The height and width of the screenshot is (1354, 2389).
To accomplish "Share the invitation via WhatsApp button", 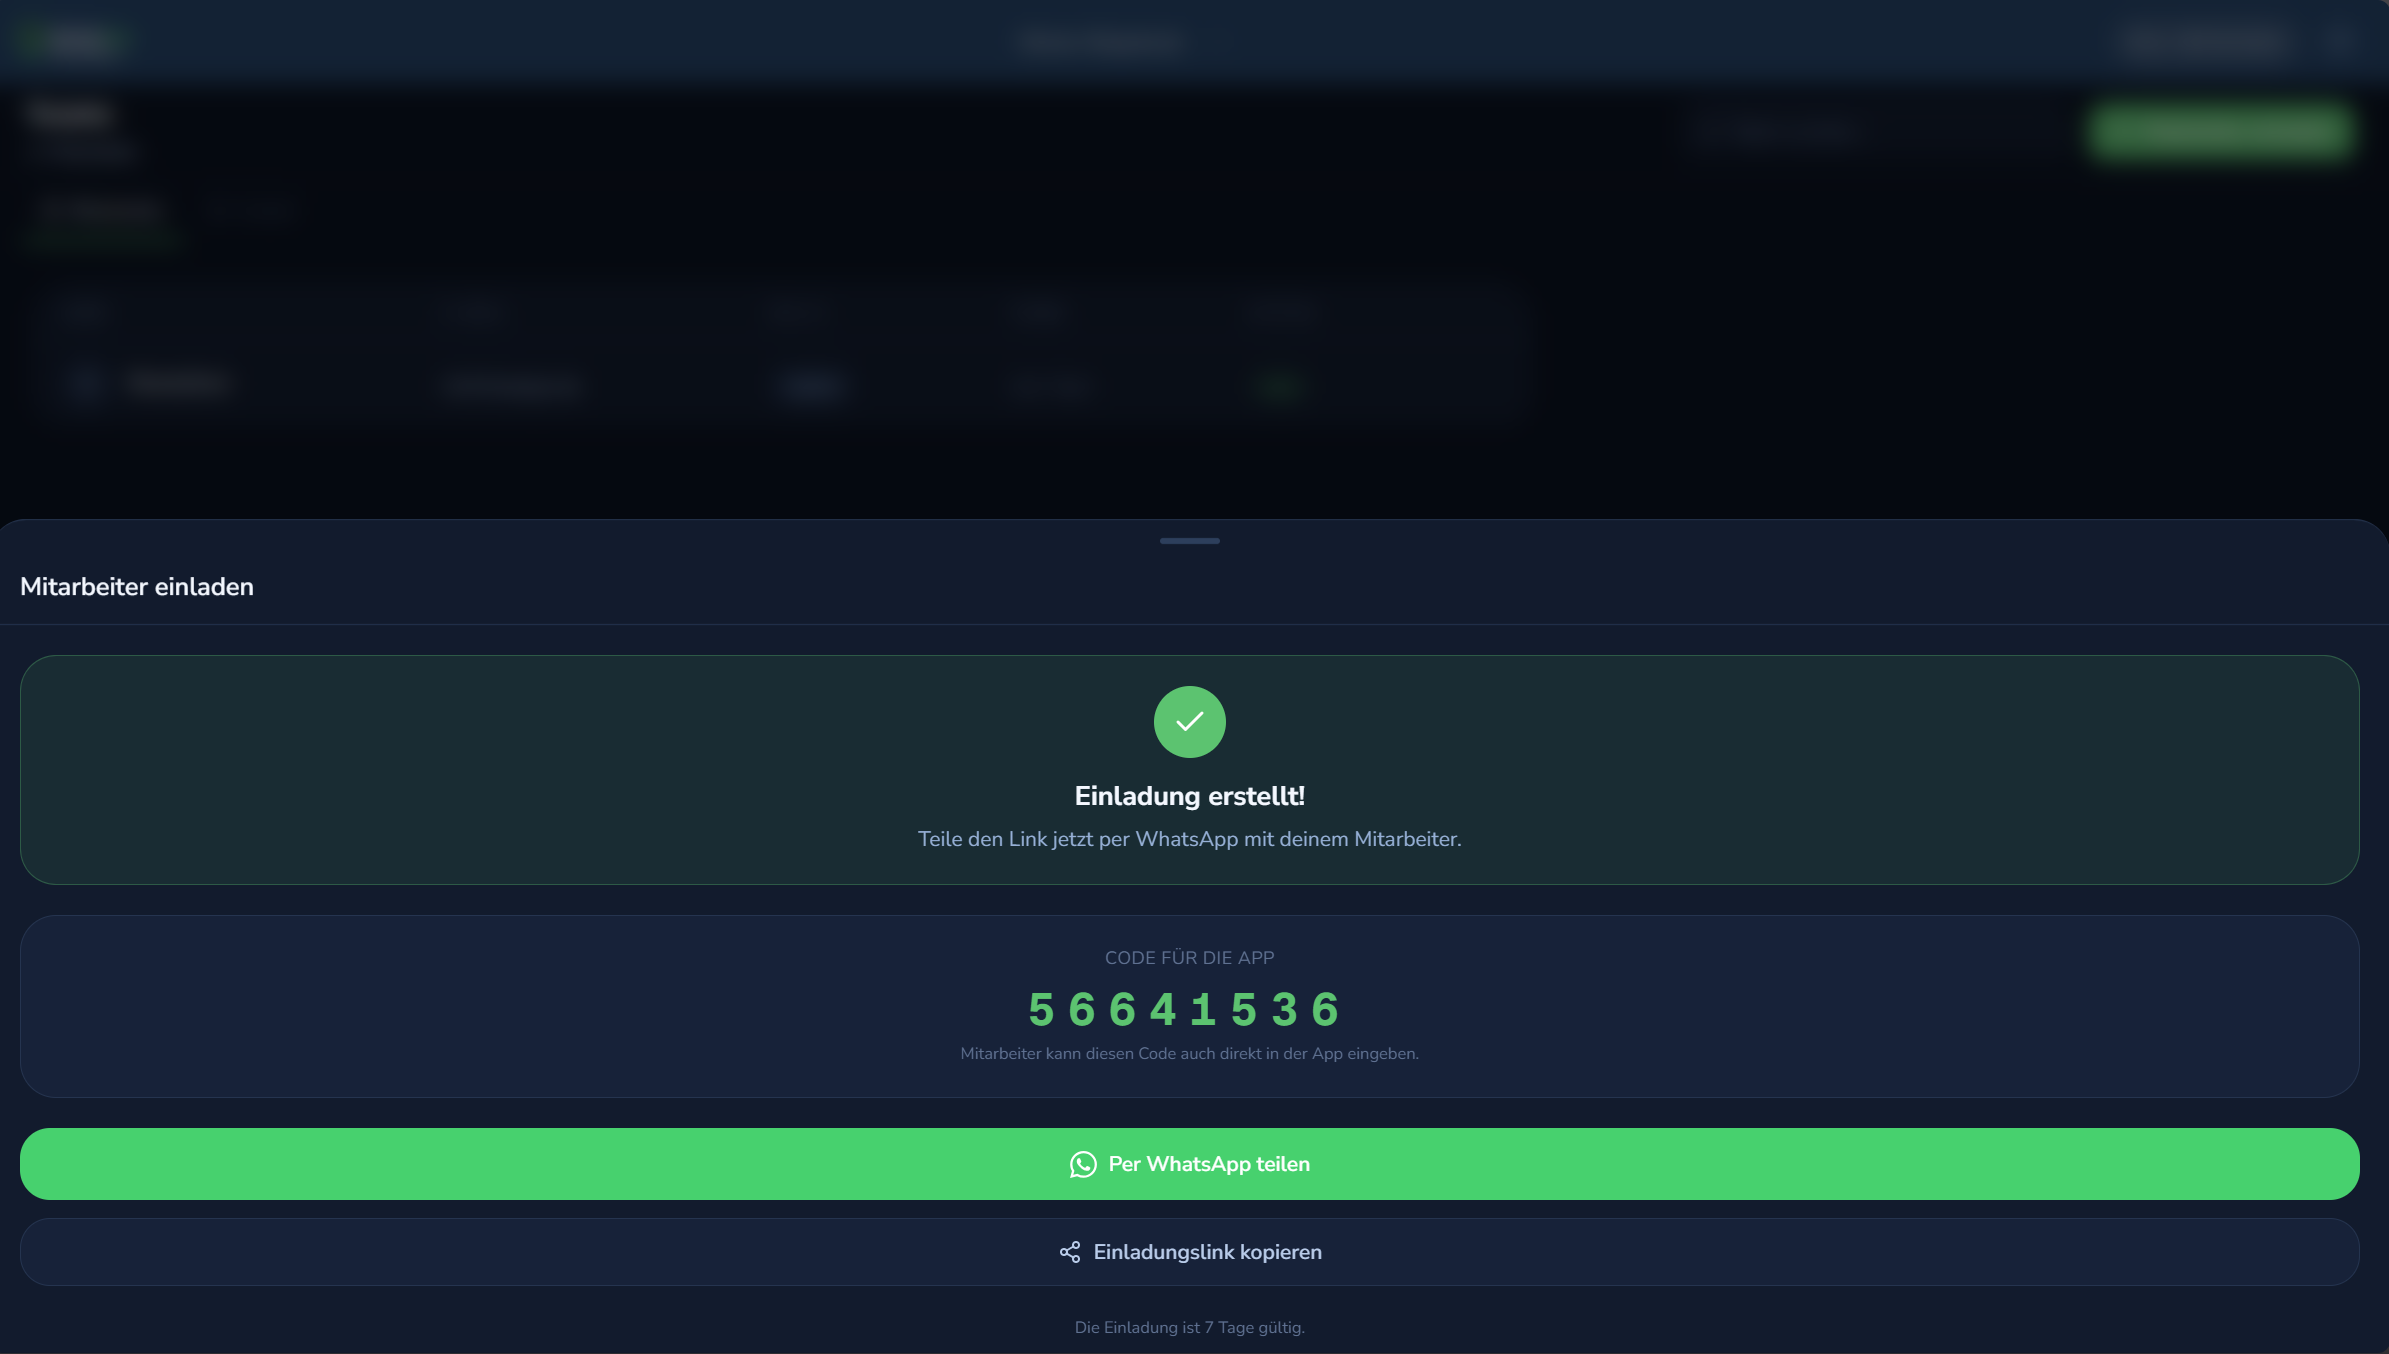I will pyautogui.click(x=1189, y=1164).
